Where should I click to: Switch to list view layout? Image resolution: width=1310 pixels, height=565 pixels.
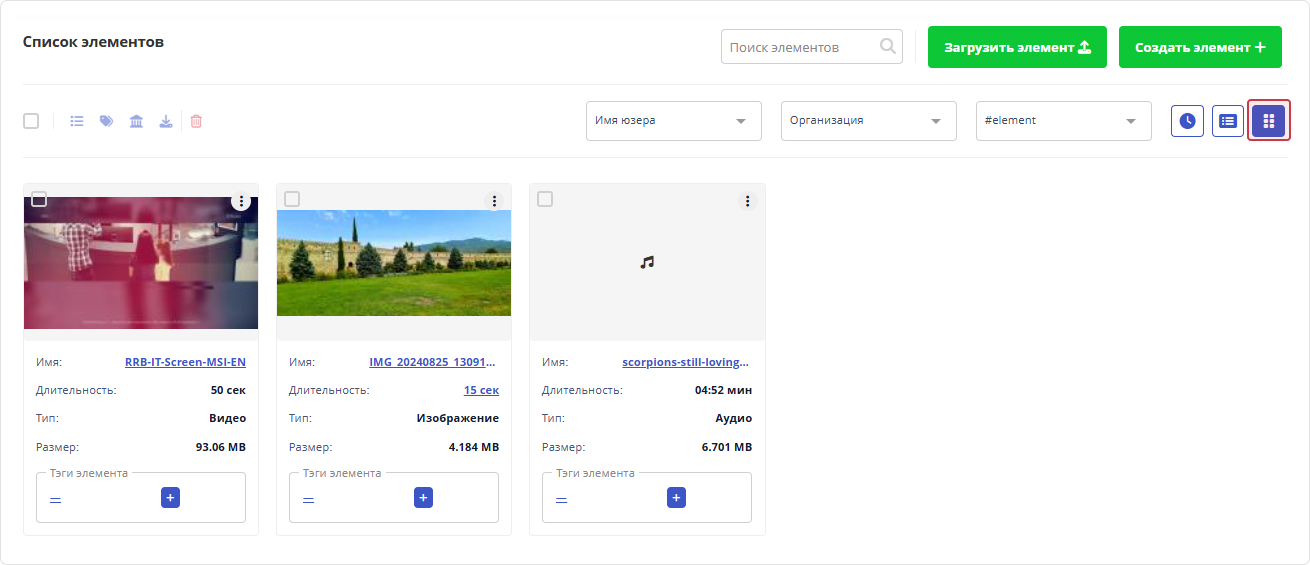click(x=1228, y=121)
